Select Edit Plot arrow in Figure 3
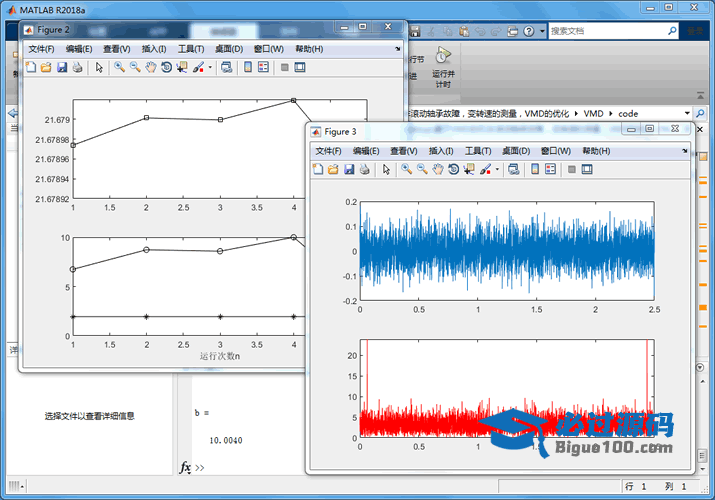Screen dimensions: 715x500 [386, 170]
